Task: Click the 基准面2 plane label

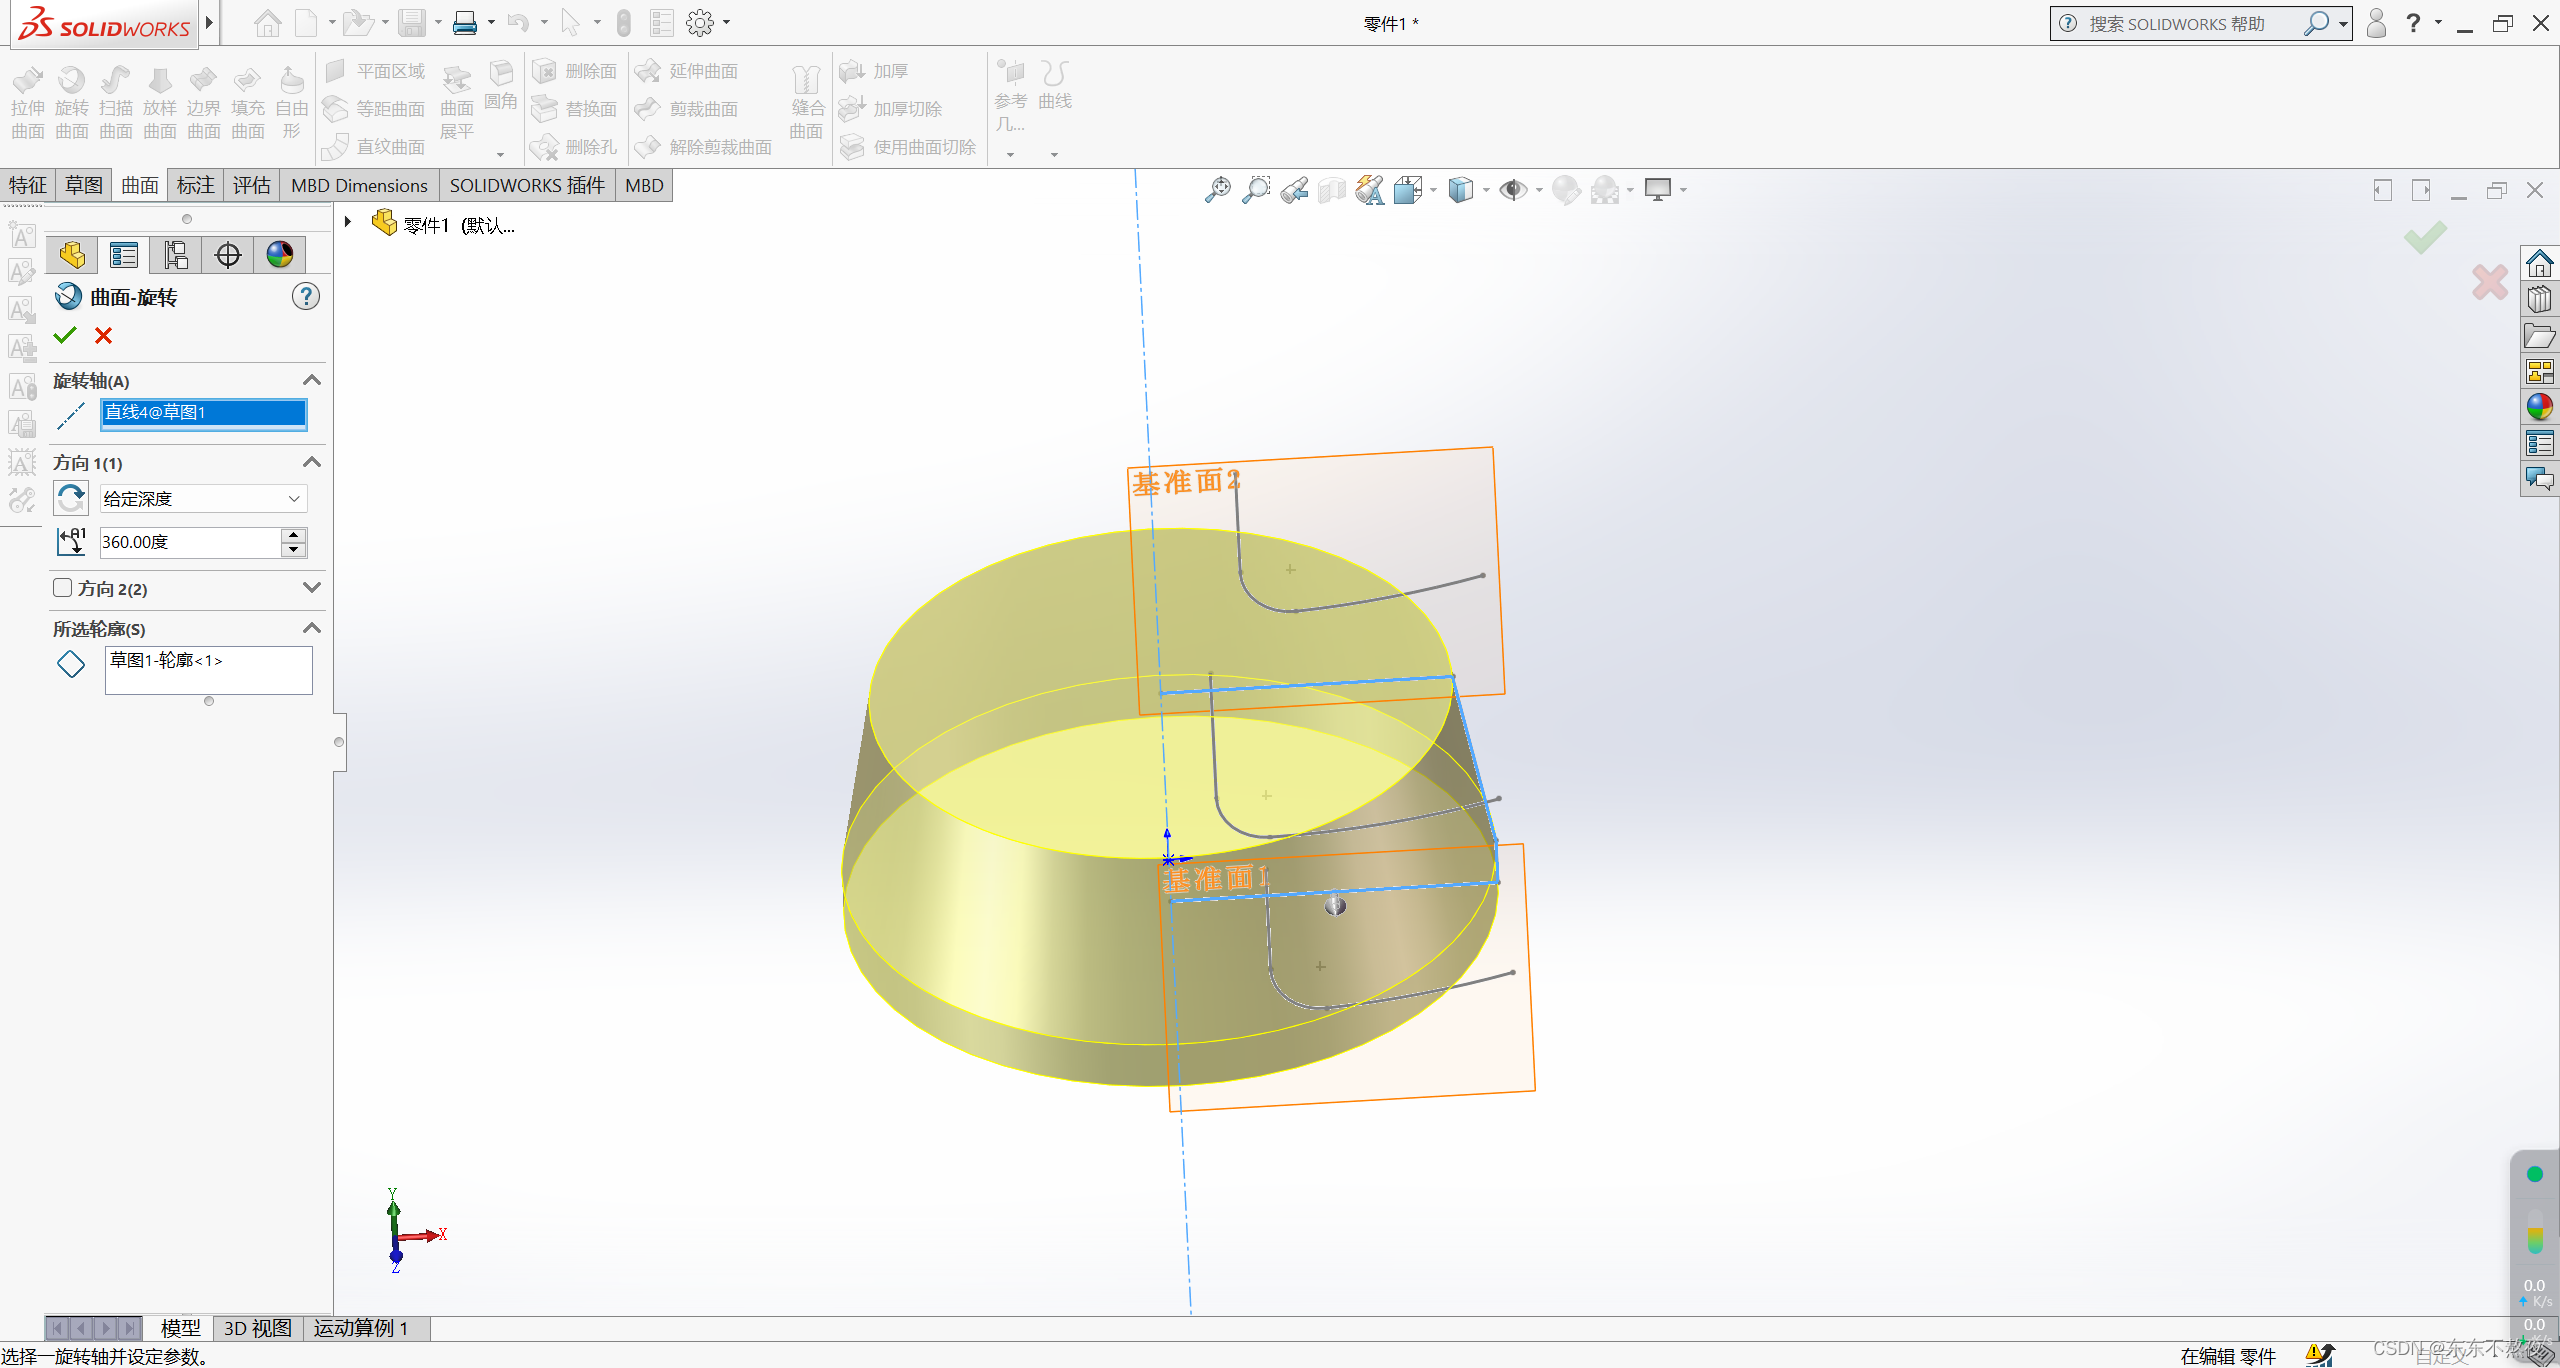Action: [1186, 482]
